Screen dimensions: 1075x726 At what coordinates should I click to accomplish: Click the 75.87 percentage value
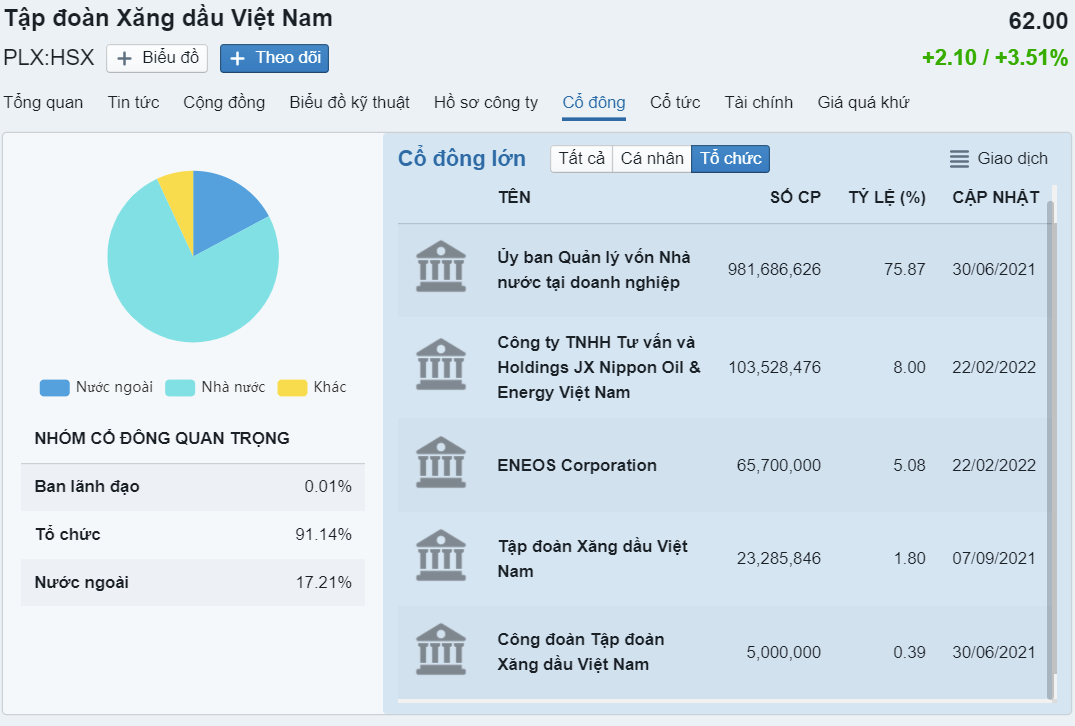[x=904, y=269]
